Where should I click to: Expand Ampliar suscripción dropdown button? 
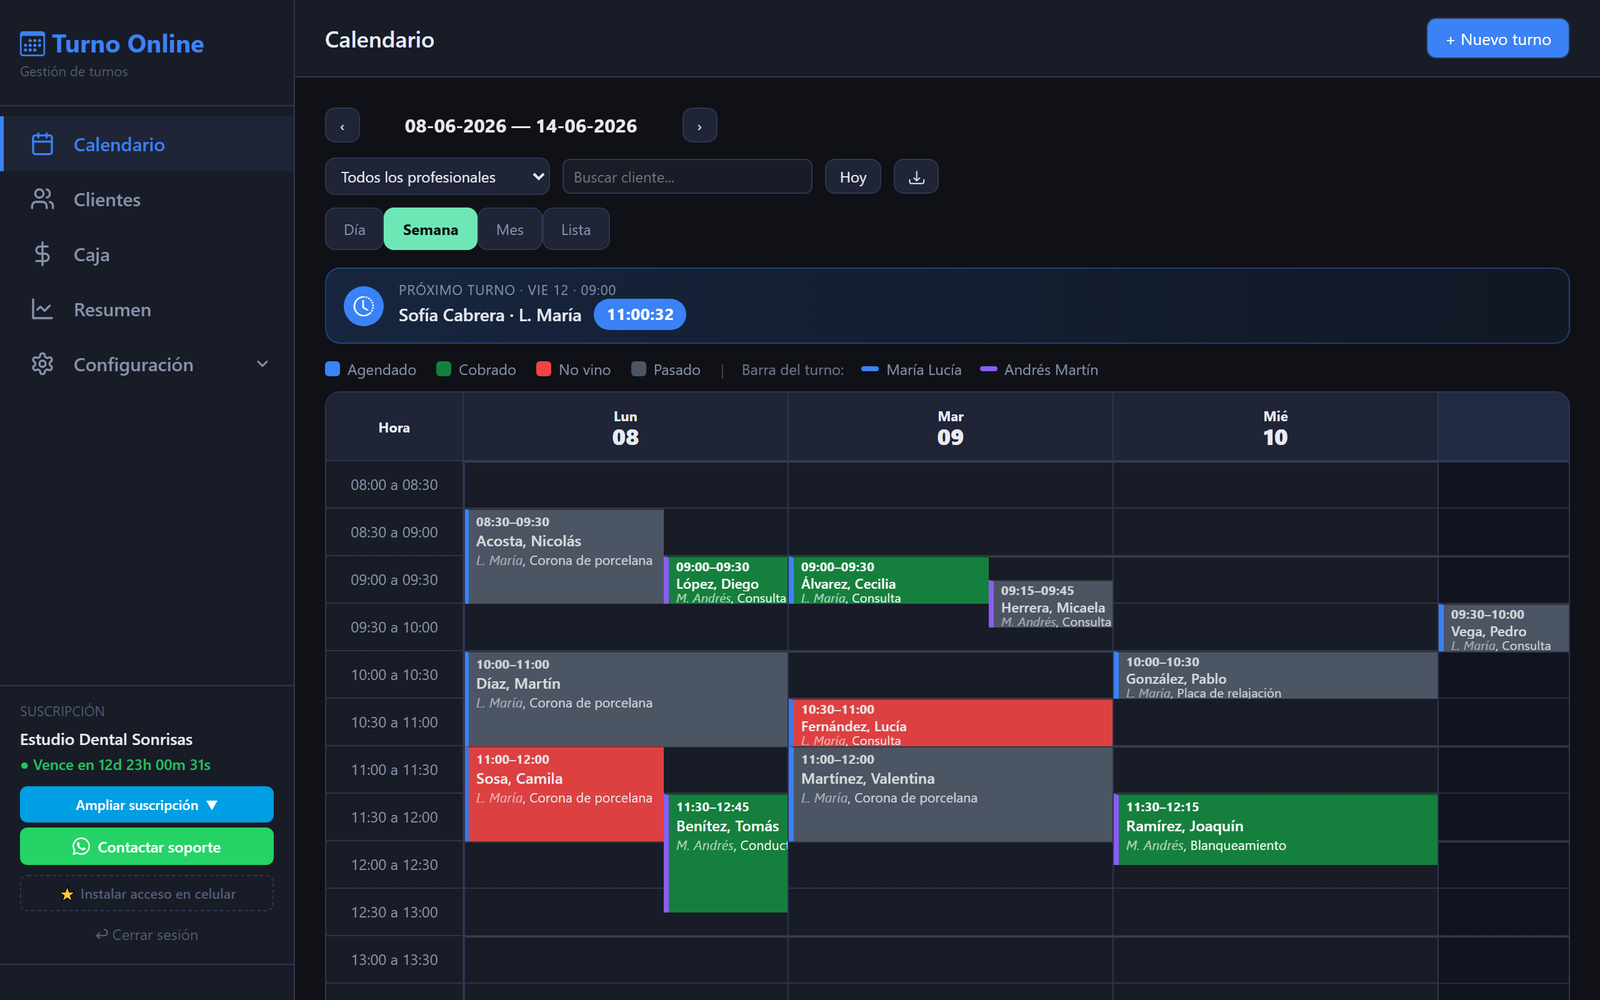[x=147, y=805]
